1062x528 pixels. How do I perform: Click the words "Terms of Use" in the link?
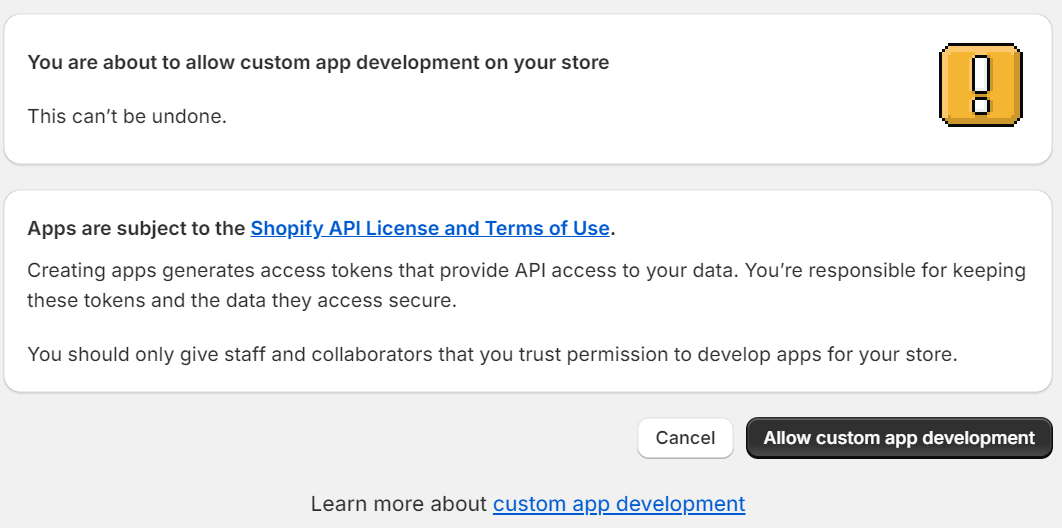547,228
